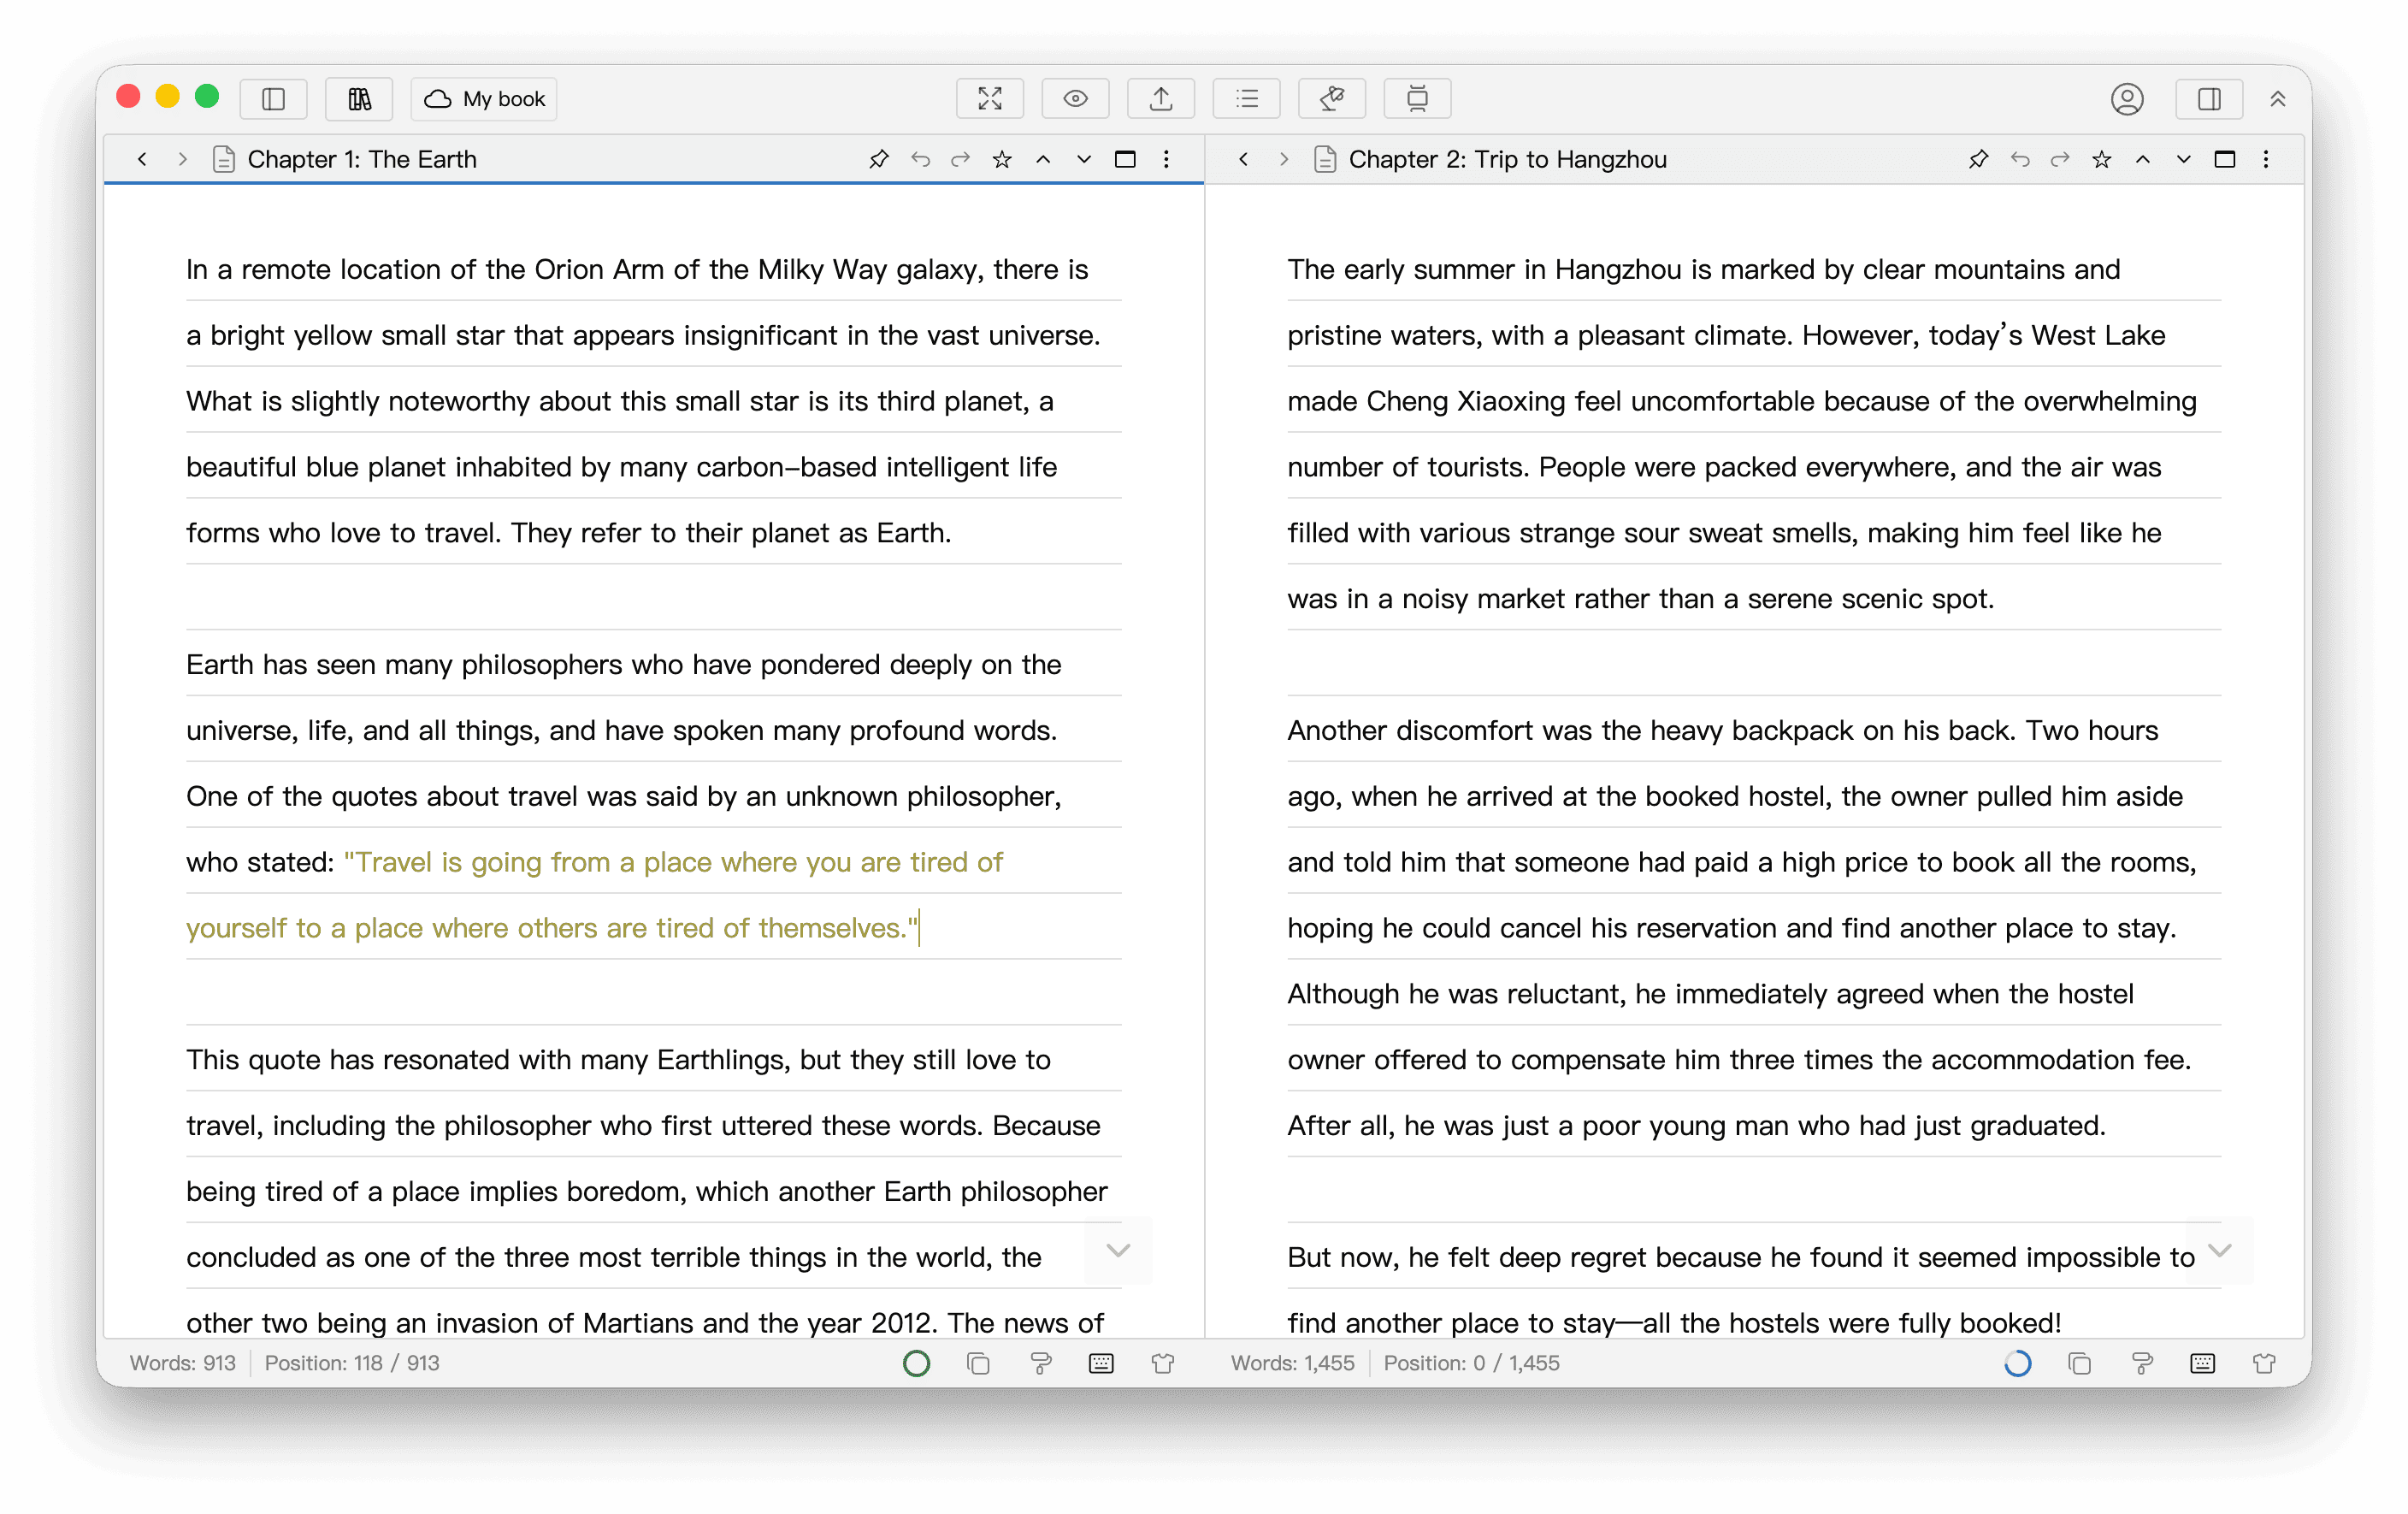Image resolution: width=2408 pixels, height=1514 pixels.
Task: Click the green progress circle in Chapter 1
Action: (x=916, y=1363)
